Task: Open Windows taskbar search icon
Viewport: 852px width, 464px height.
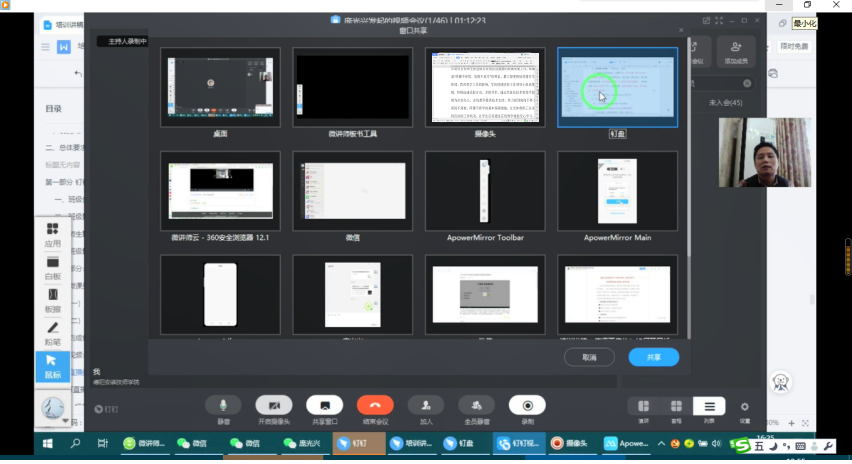Action: (x=75, y=443)
